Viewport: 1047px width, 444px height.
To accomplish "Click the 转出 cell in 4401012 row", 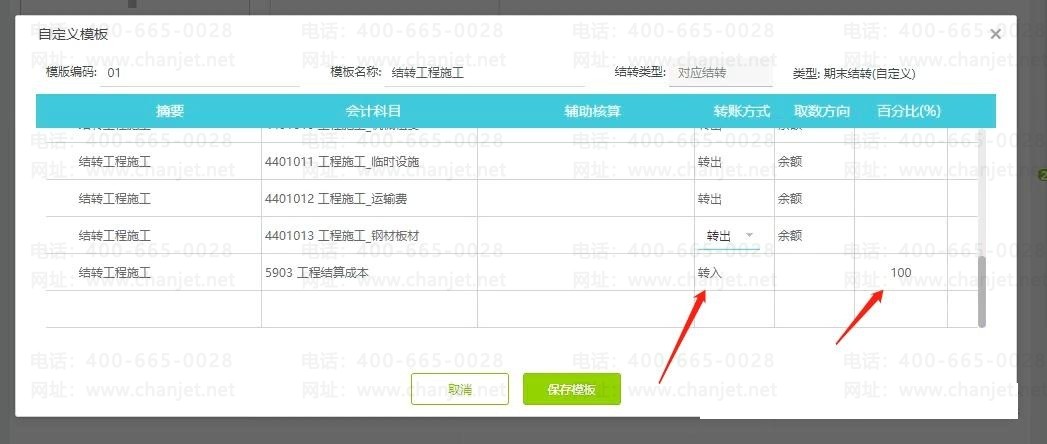I will tap(734, 198).
